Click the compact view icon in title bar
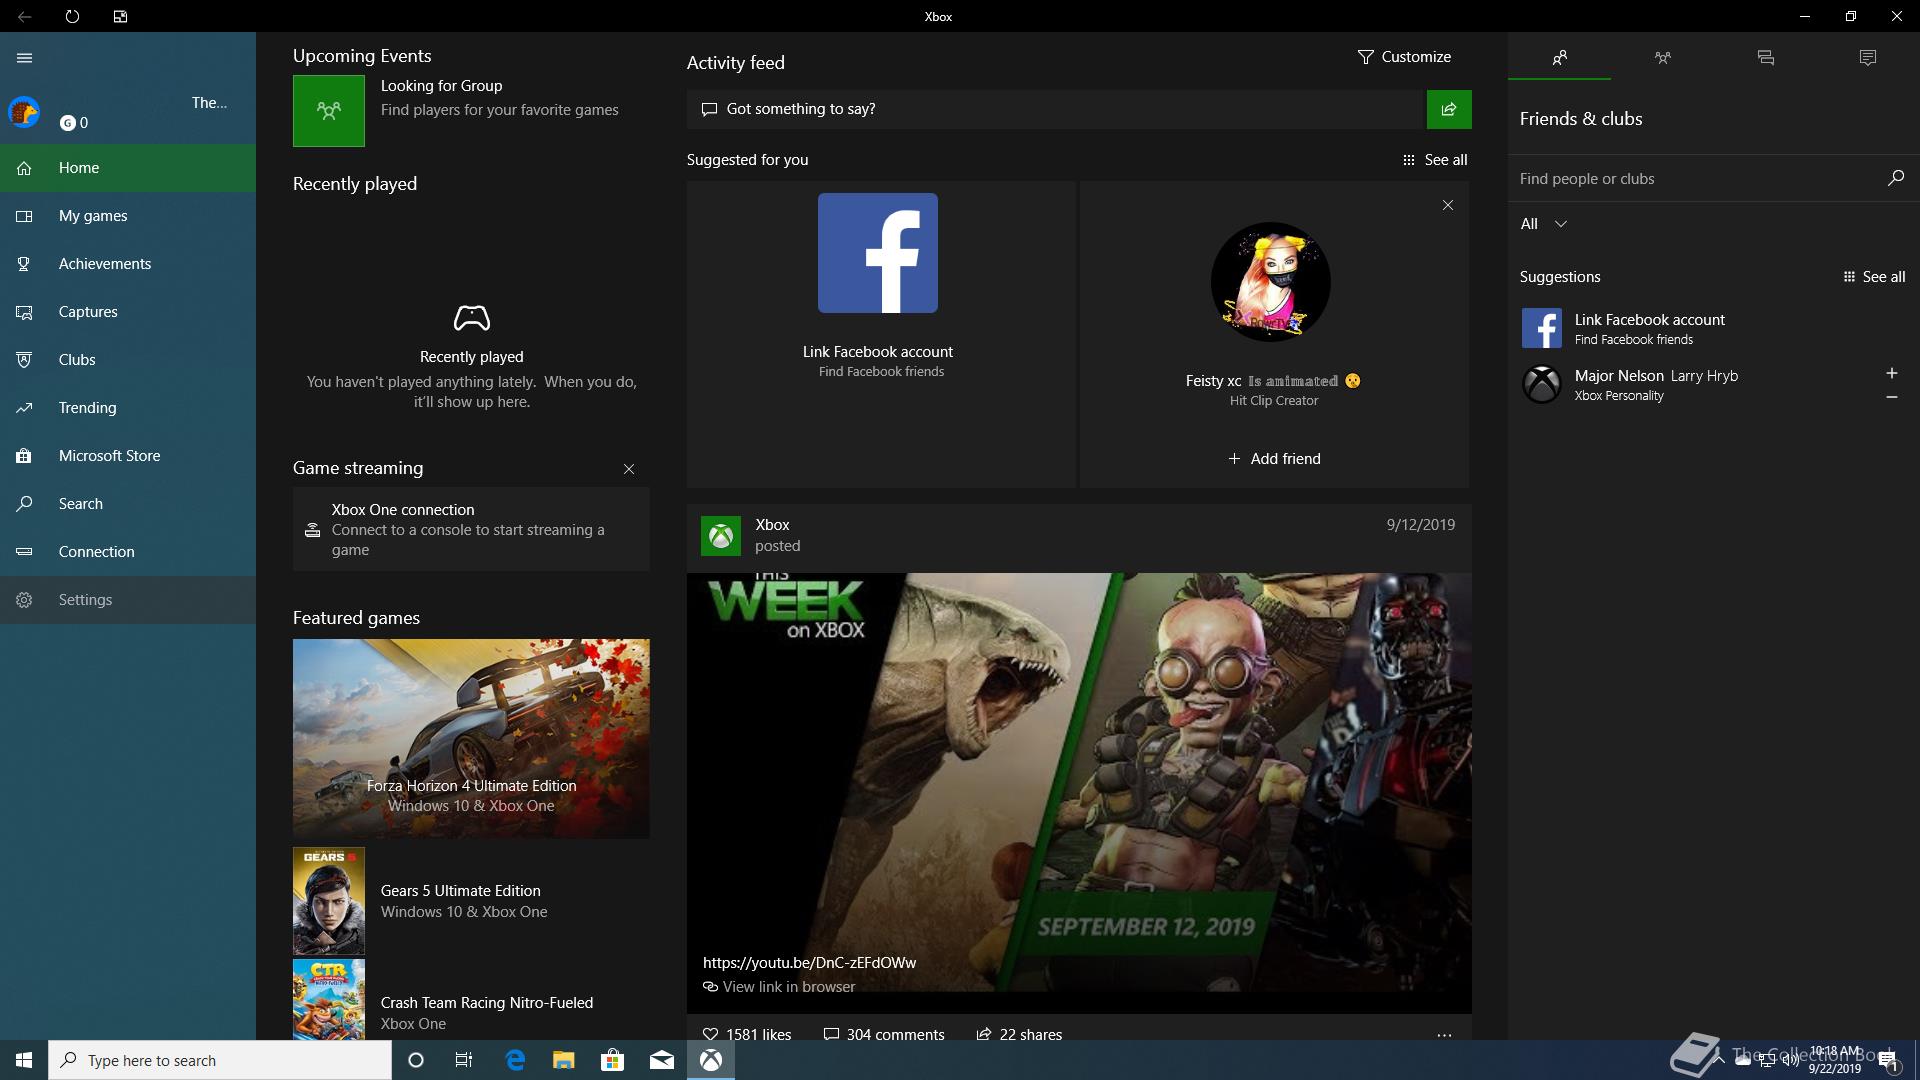The width and height of the screenshot is (1920, 1080). [x=120, y=16]
